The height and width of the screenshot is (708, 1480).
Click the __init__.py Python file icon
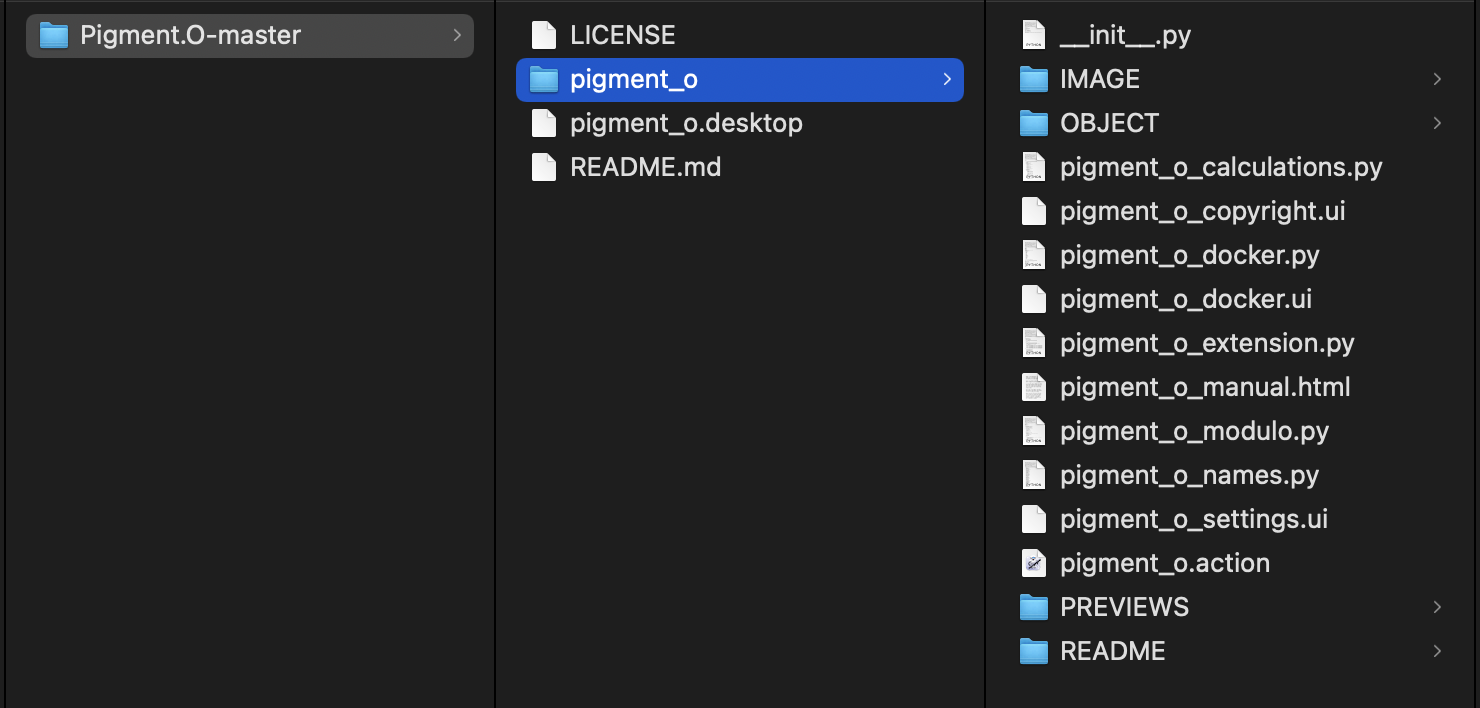click(x=1033, y=35)
